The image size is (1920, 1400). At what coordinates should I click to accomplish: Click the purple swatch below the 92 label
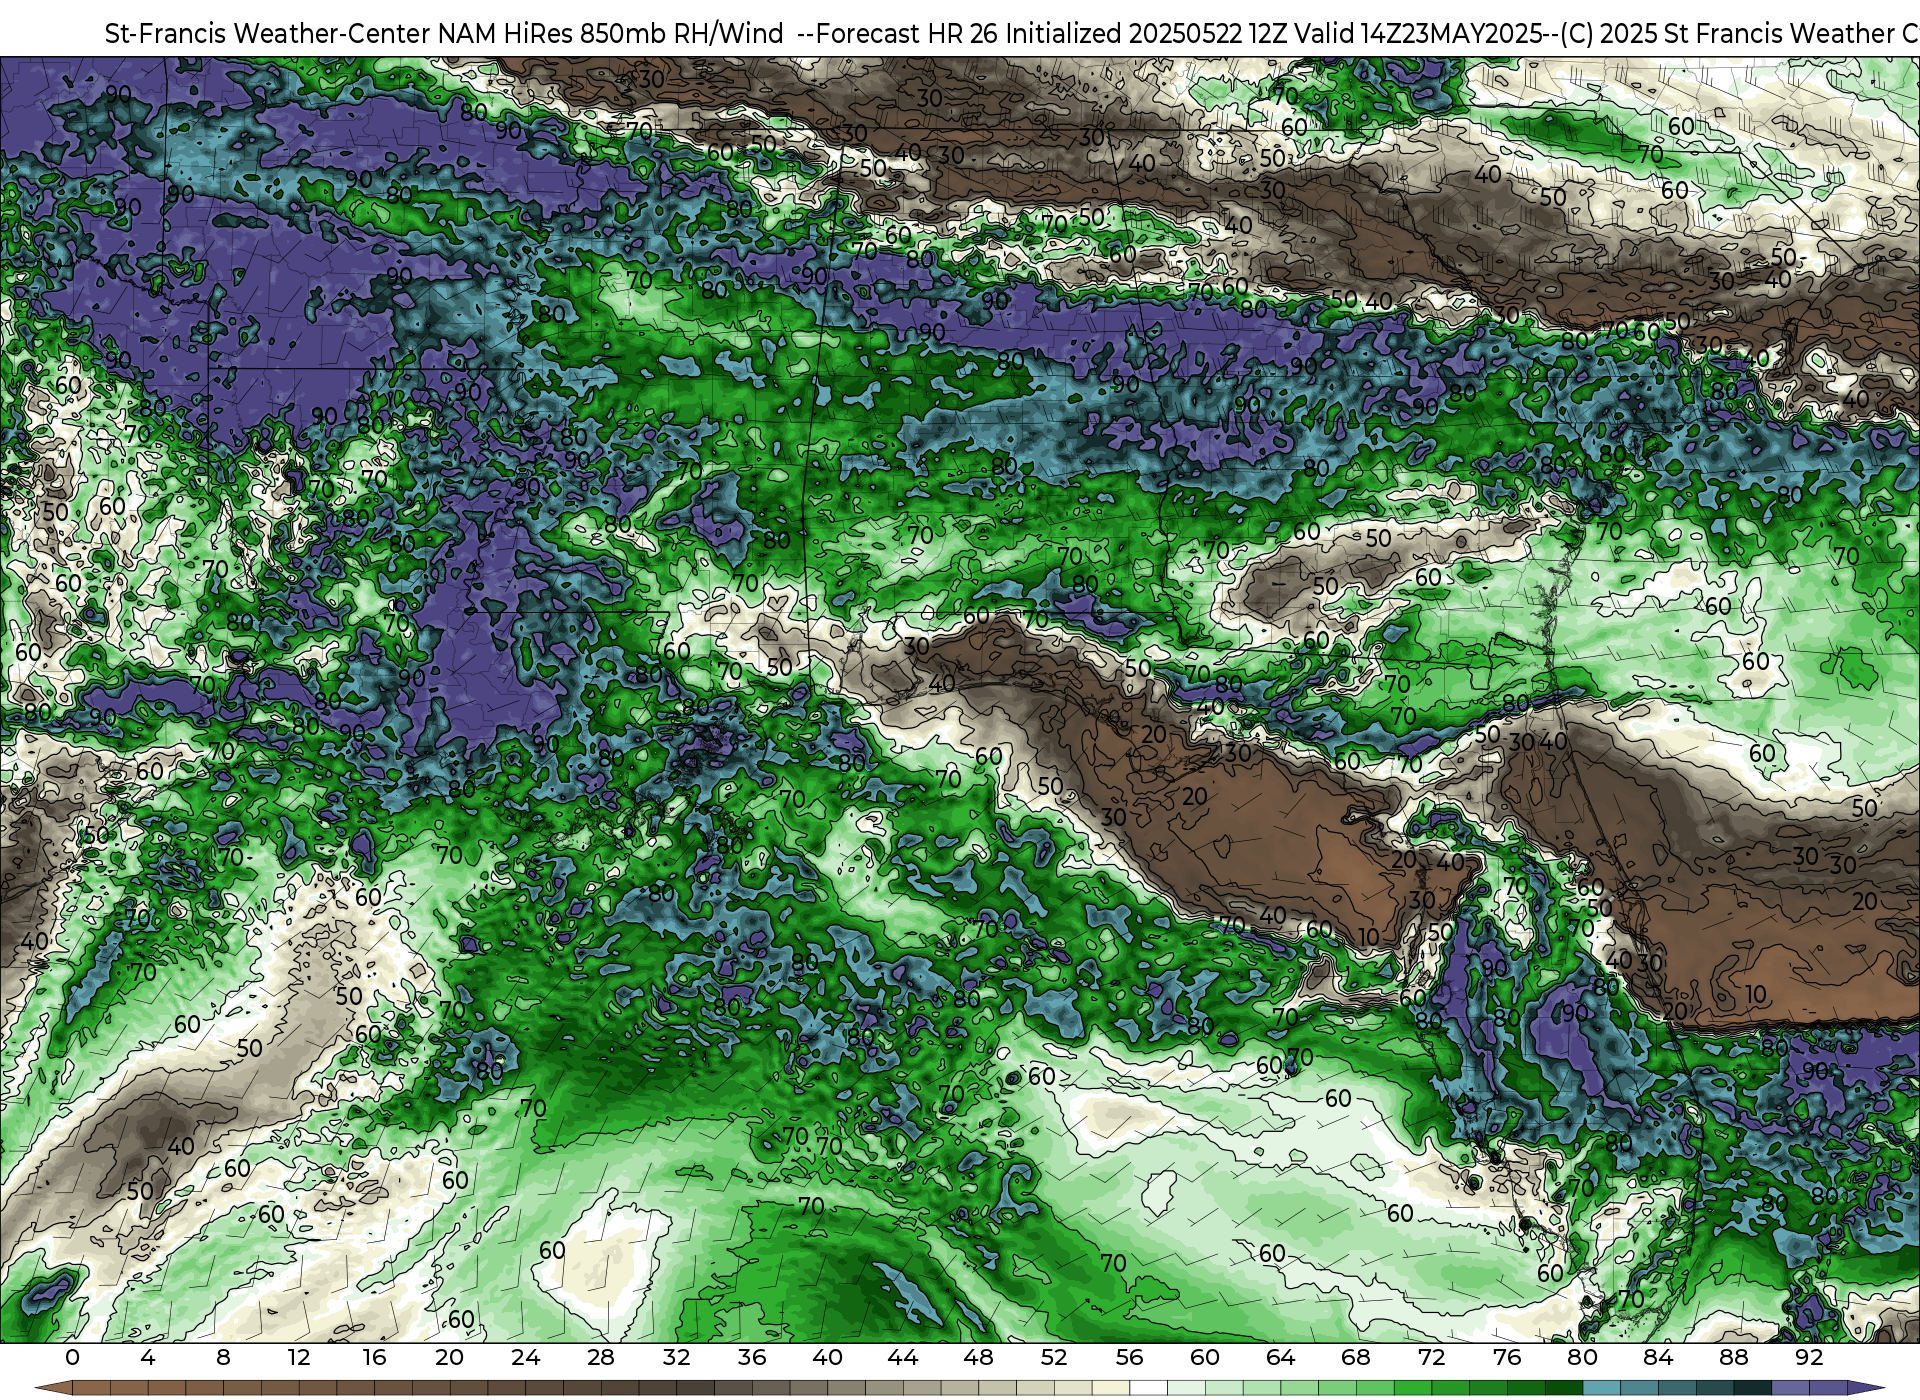[1827, 1389]
